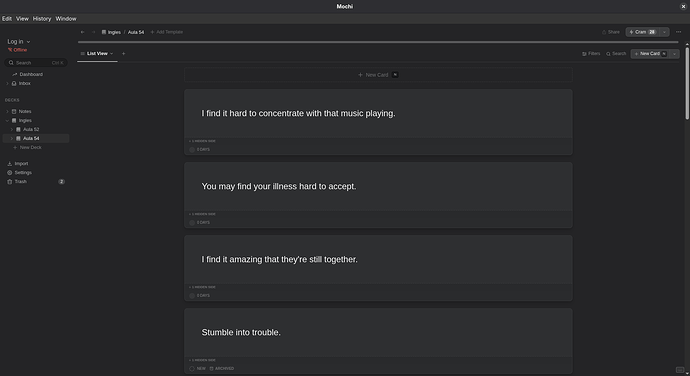Click the sidebar search magnifier icon

click(11, 63)
